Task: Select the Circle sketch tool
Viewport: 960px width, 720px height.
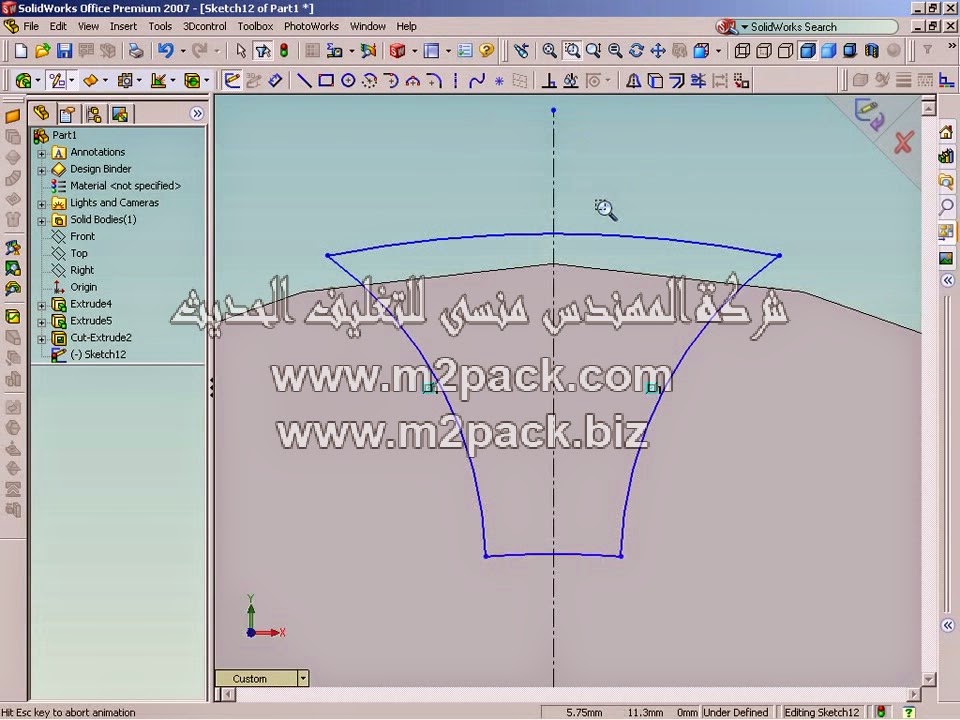Action: 348,81
